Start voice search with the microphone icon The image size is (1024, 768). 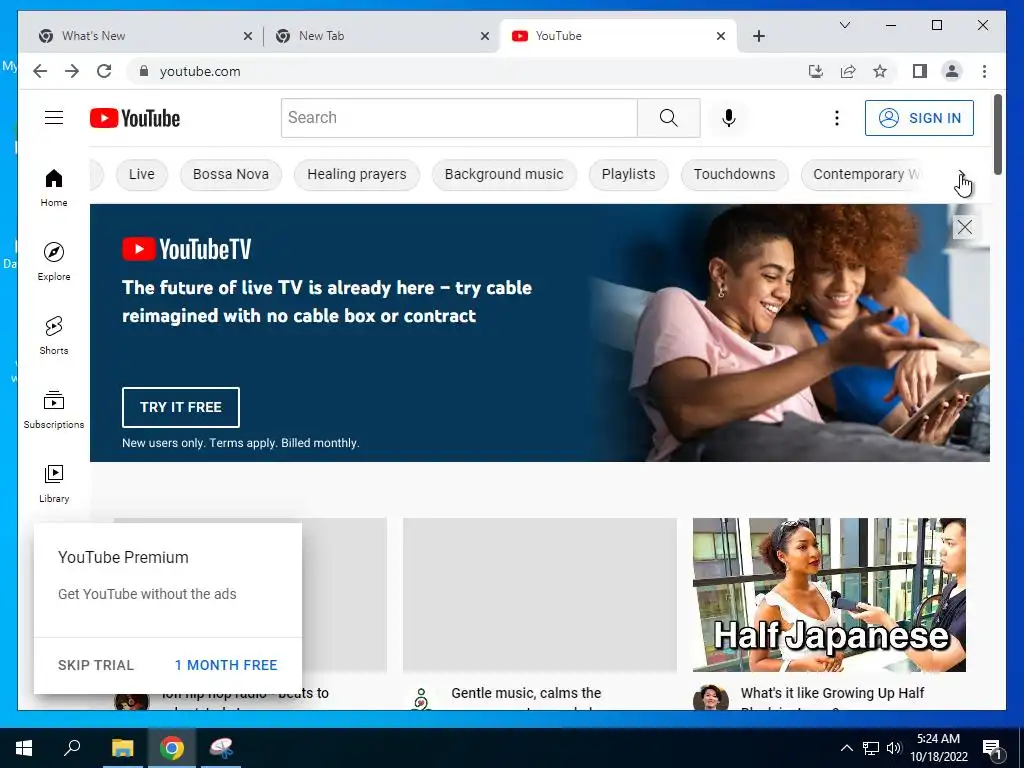pyautogui.click(x=729, y=118)
